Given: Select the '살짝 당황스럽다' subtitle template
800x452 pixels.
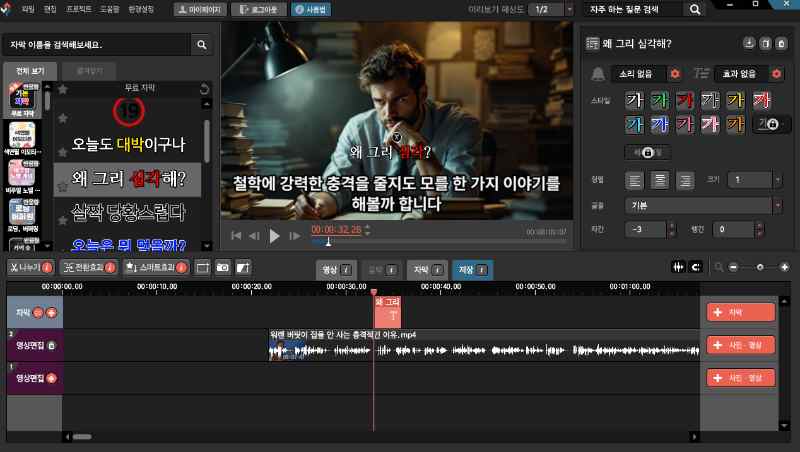Looking at the screenshot, I should click(x=128, y=212).
